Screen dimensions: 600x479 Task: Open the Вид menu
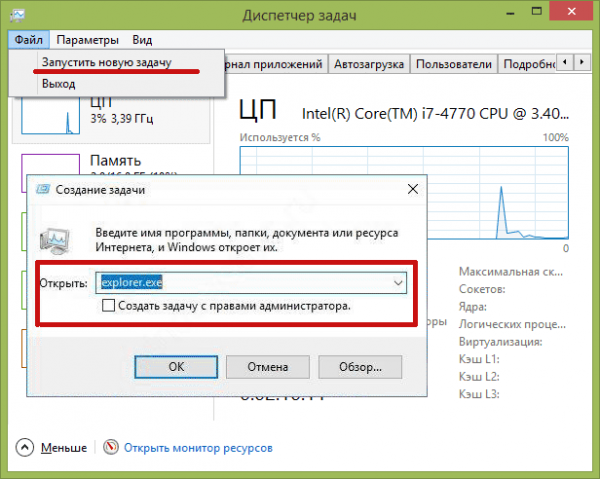(142, 40)
